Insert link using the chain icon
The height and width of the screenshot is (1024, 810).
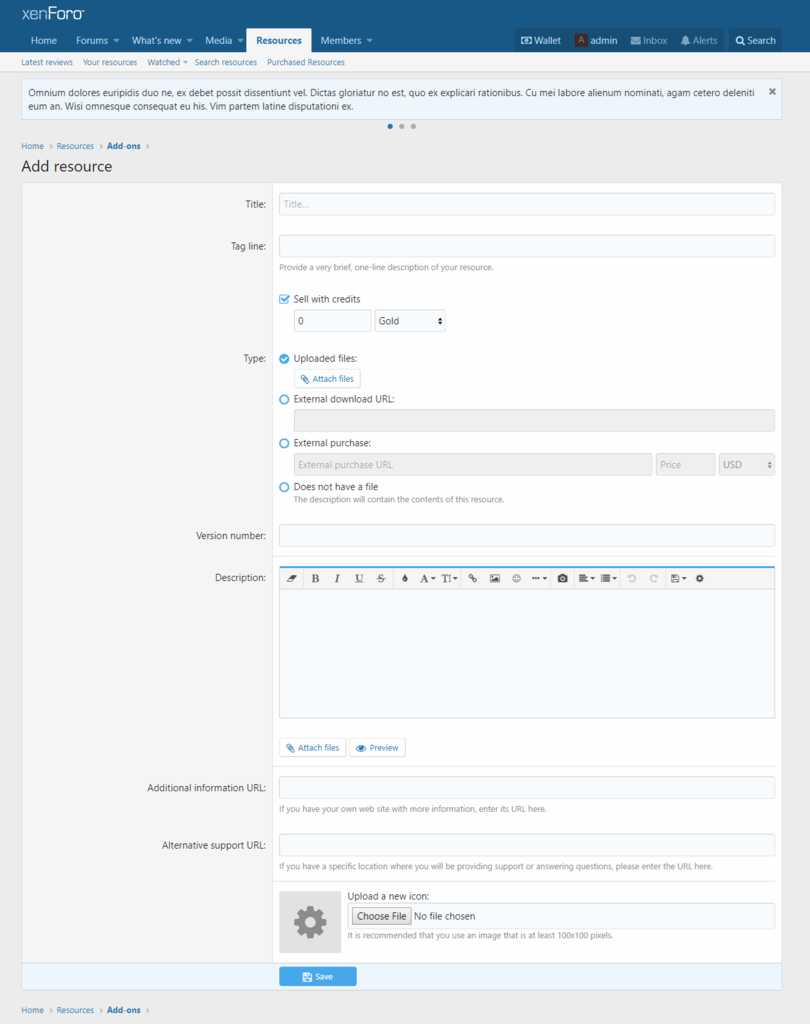[473, 578]
